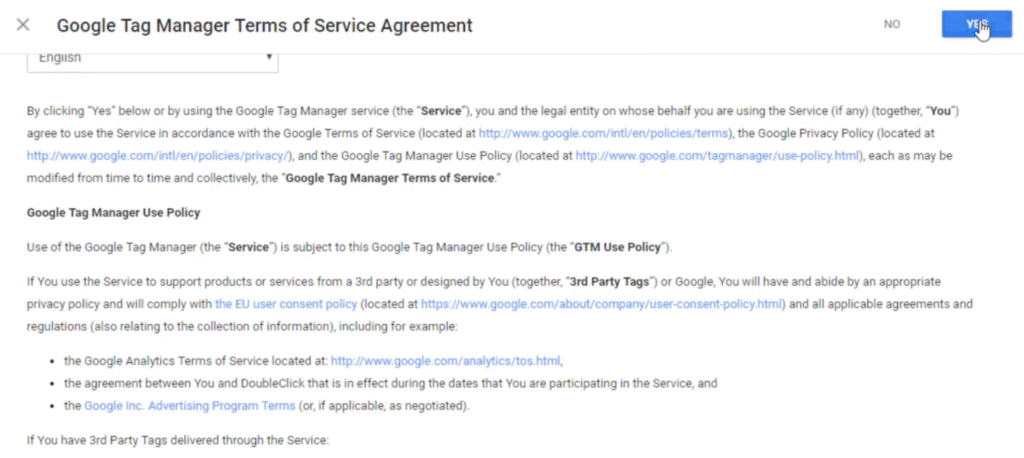
Task: Open the Google Analytics tos.html link
Action: pyautogui.click(x=445, y=361)
